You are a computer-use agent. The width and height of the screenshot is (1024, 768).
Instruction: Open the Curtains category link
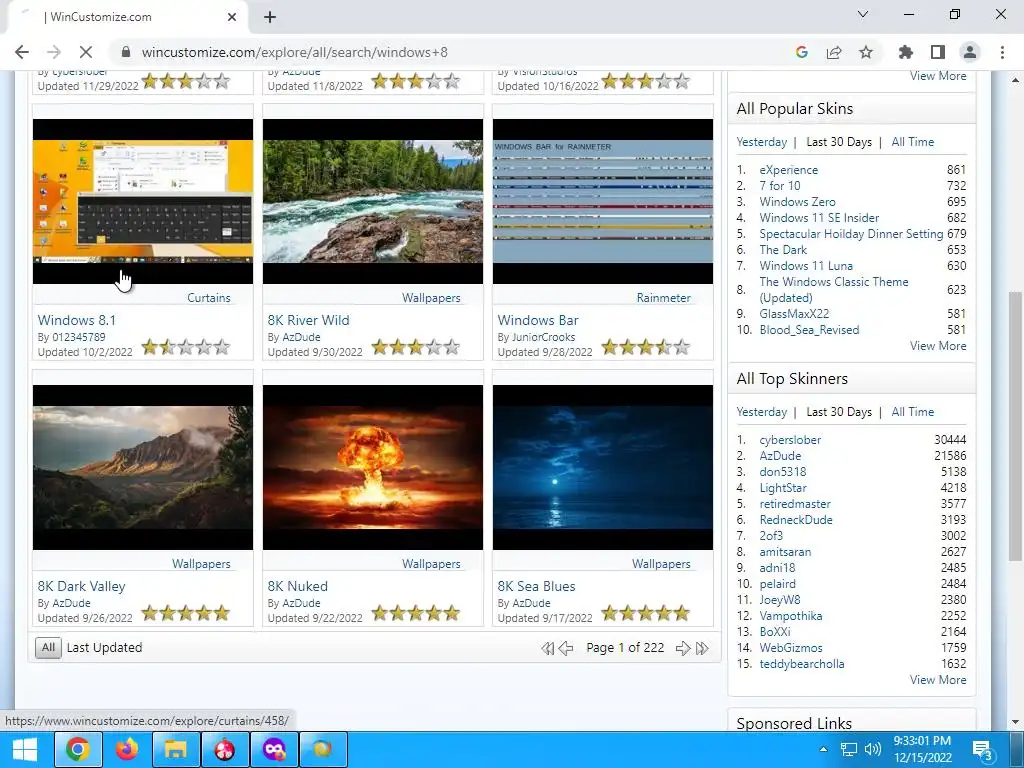pyautogui.click(x=209, y=298)
